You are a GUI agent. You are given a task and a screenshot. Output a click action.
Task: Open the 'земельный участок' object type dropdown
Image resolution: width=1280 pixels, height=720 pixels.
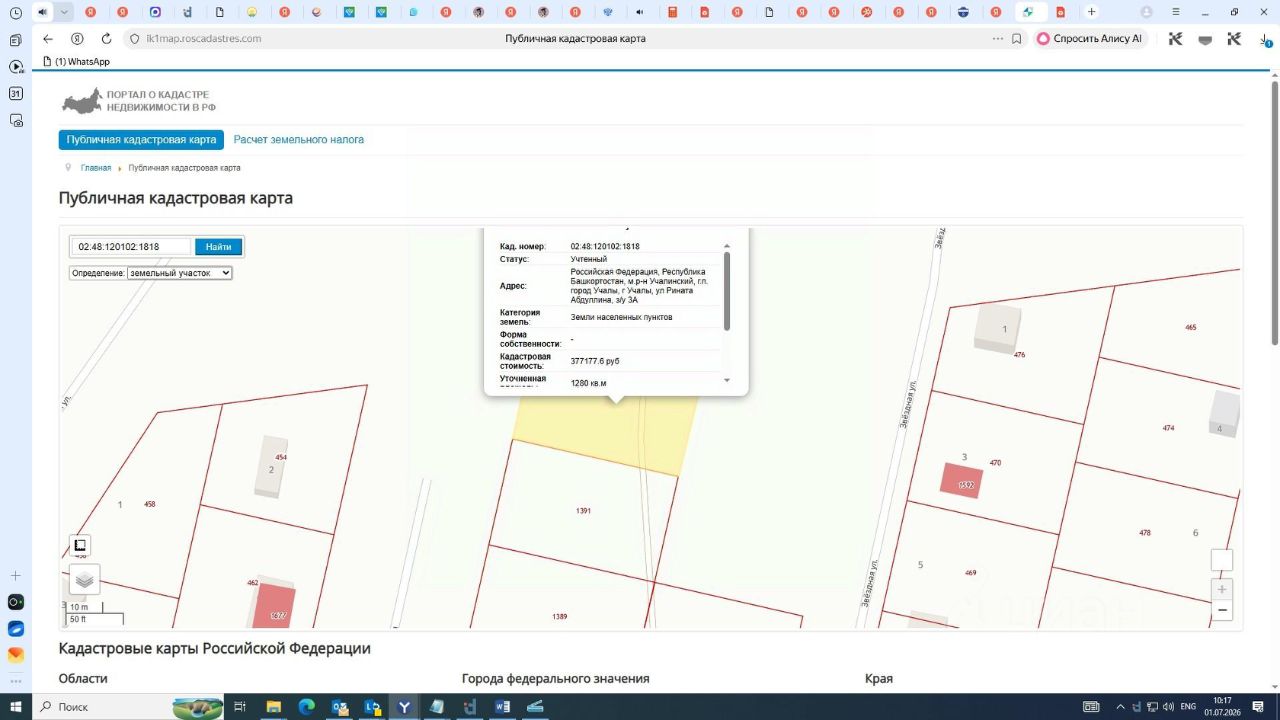[179, 273]
